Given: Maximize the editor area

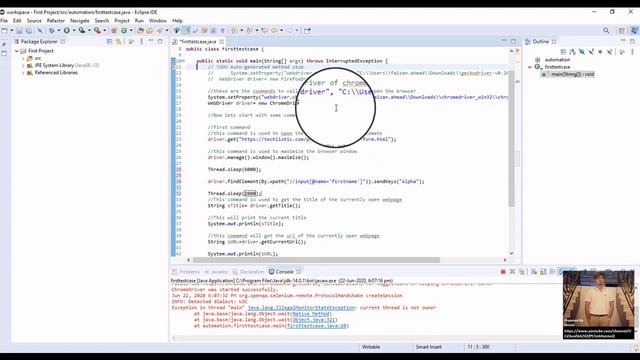Looking at the screenshot, I should coord(513,42).
